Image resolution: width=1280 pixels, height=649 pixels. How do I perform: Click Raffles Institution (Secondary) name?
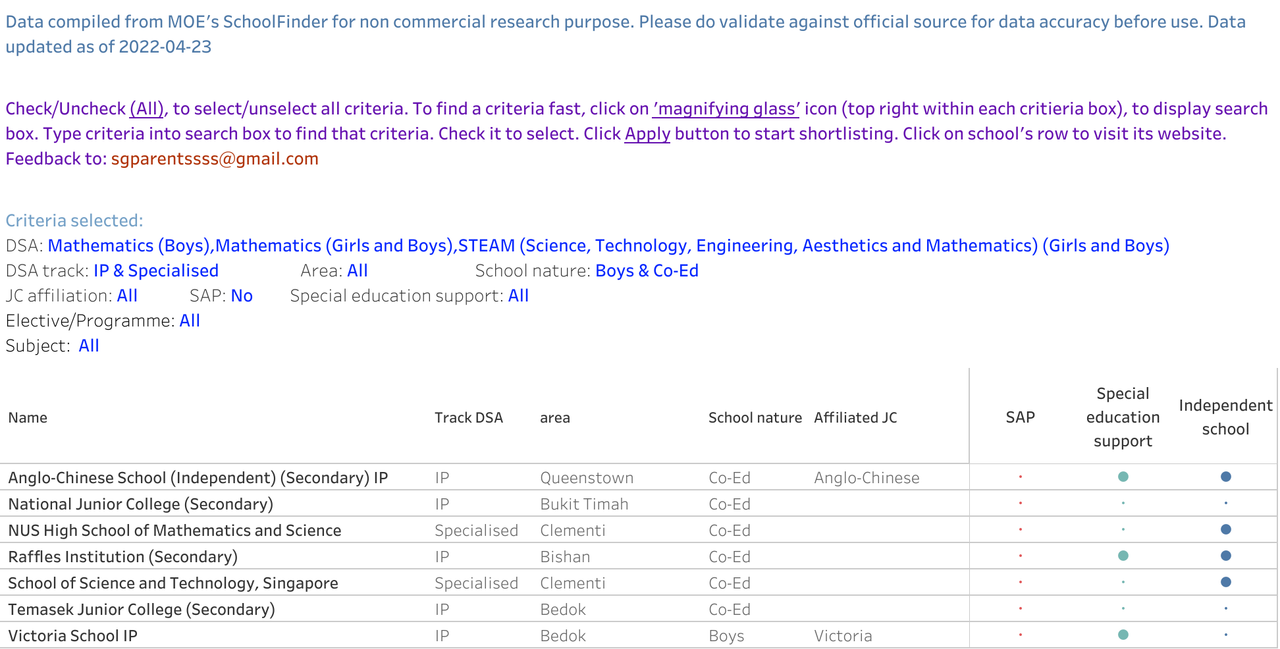click(123, 556)
